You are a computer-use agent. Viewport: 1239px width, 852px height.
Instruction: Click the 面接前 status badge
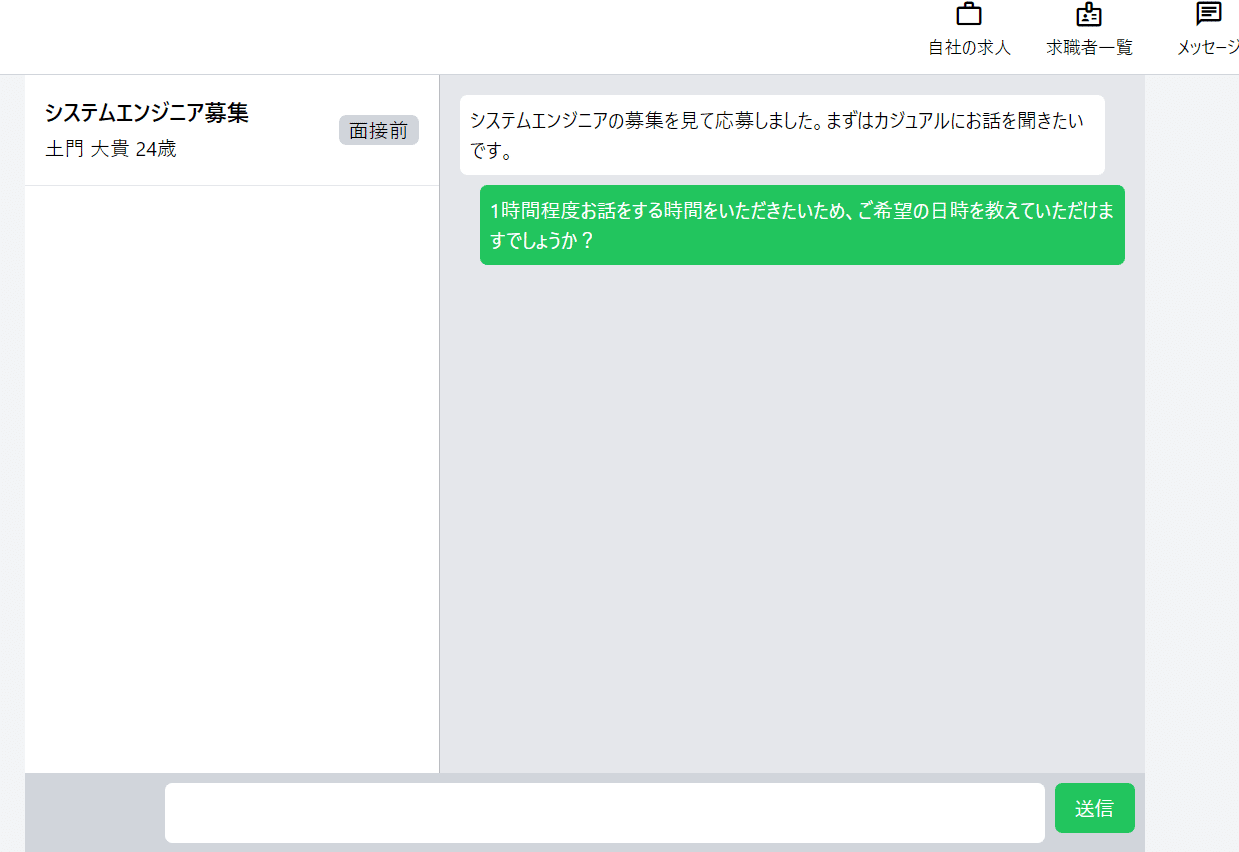378,131
